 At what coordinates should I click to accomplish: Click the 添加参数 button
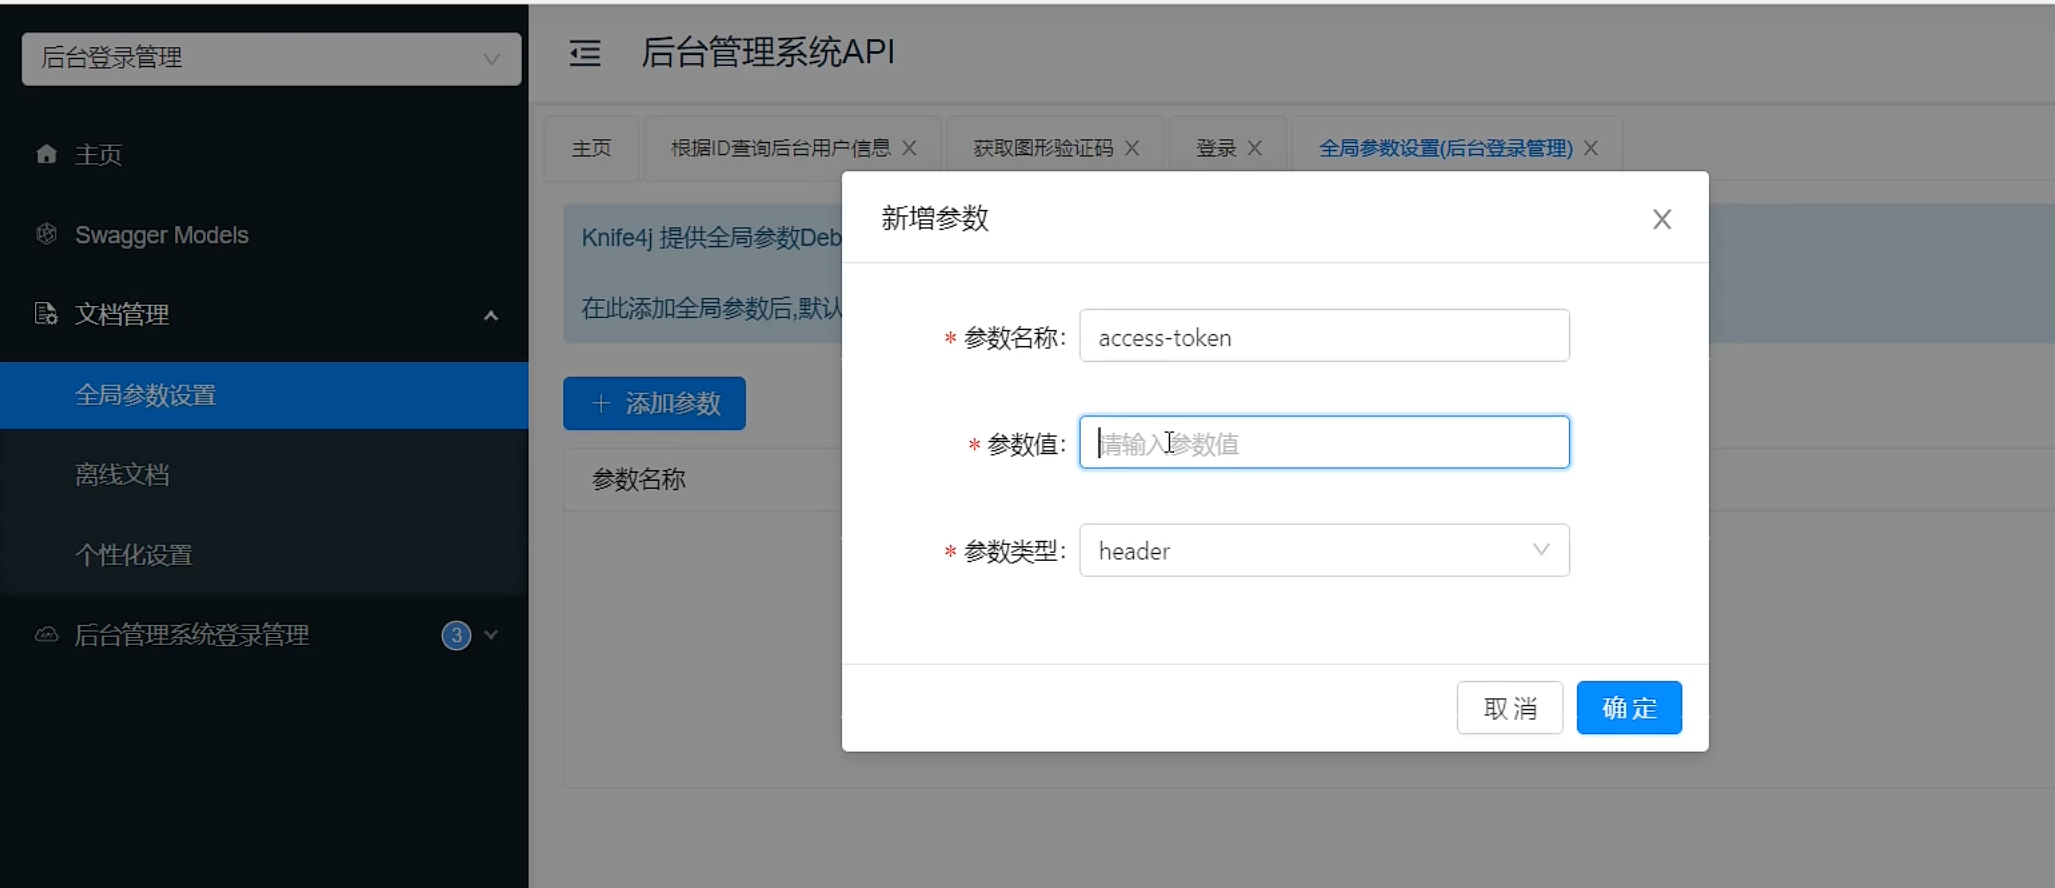[654, 403]
